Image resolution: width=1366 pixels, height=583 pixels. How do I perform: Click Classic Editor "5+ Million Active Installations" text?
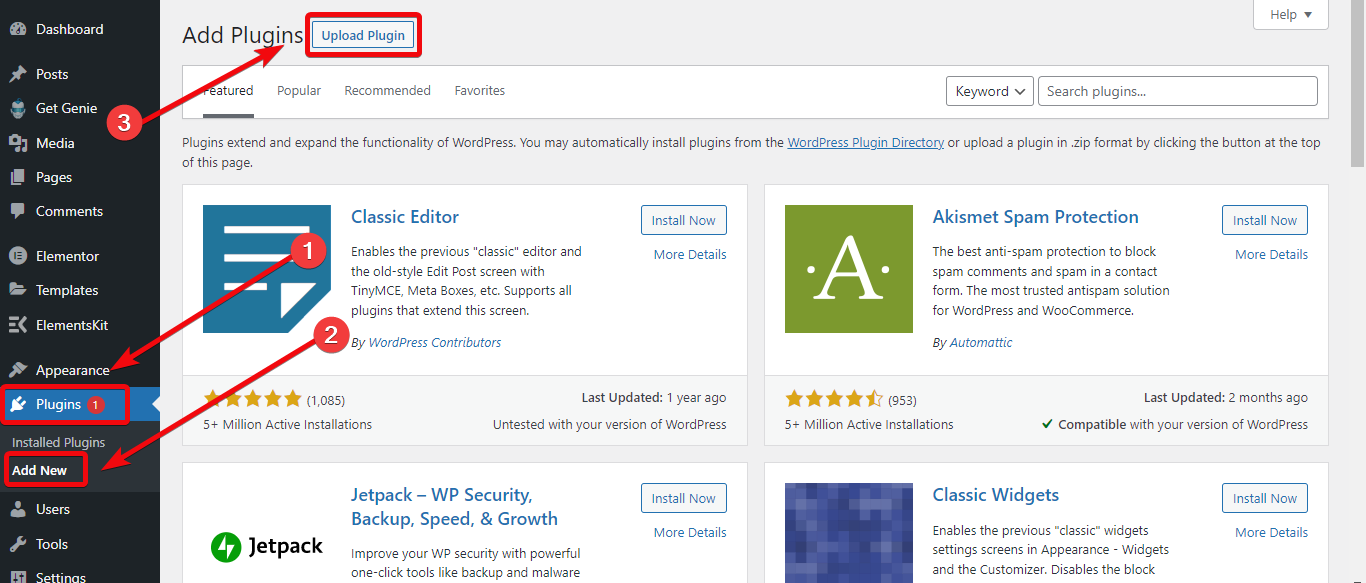point(288,424)
